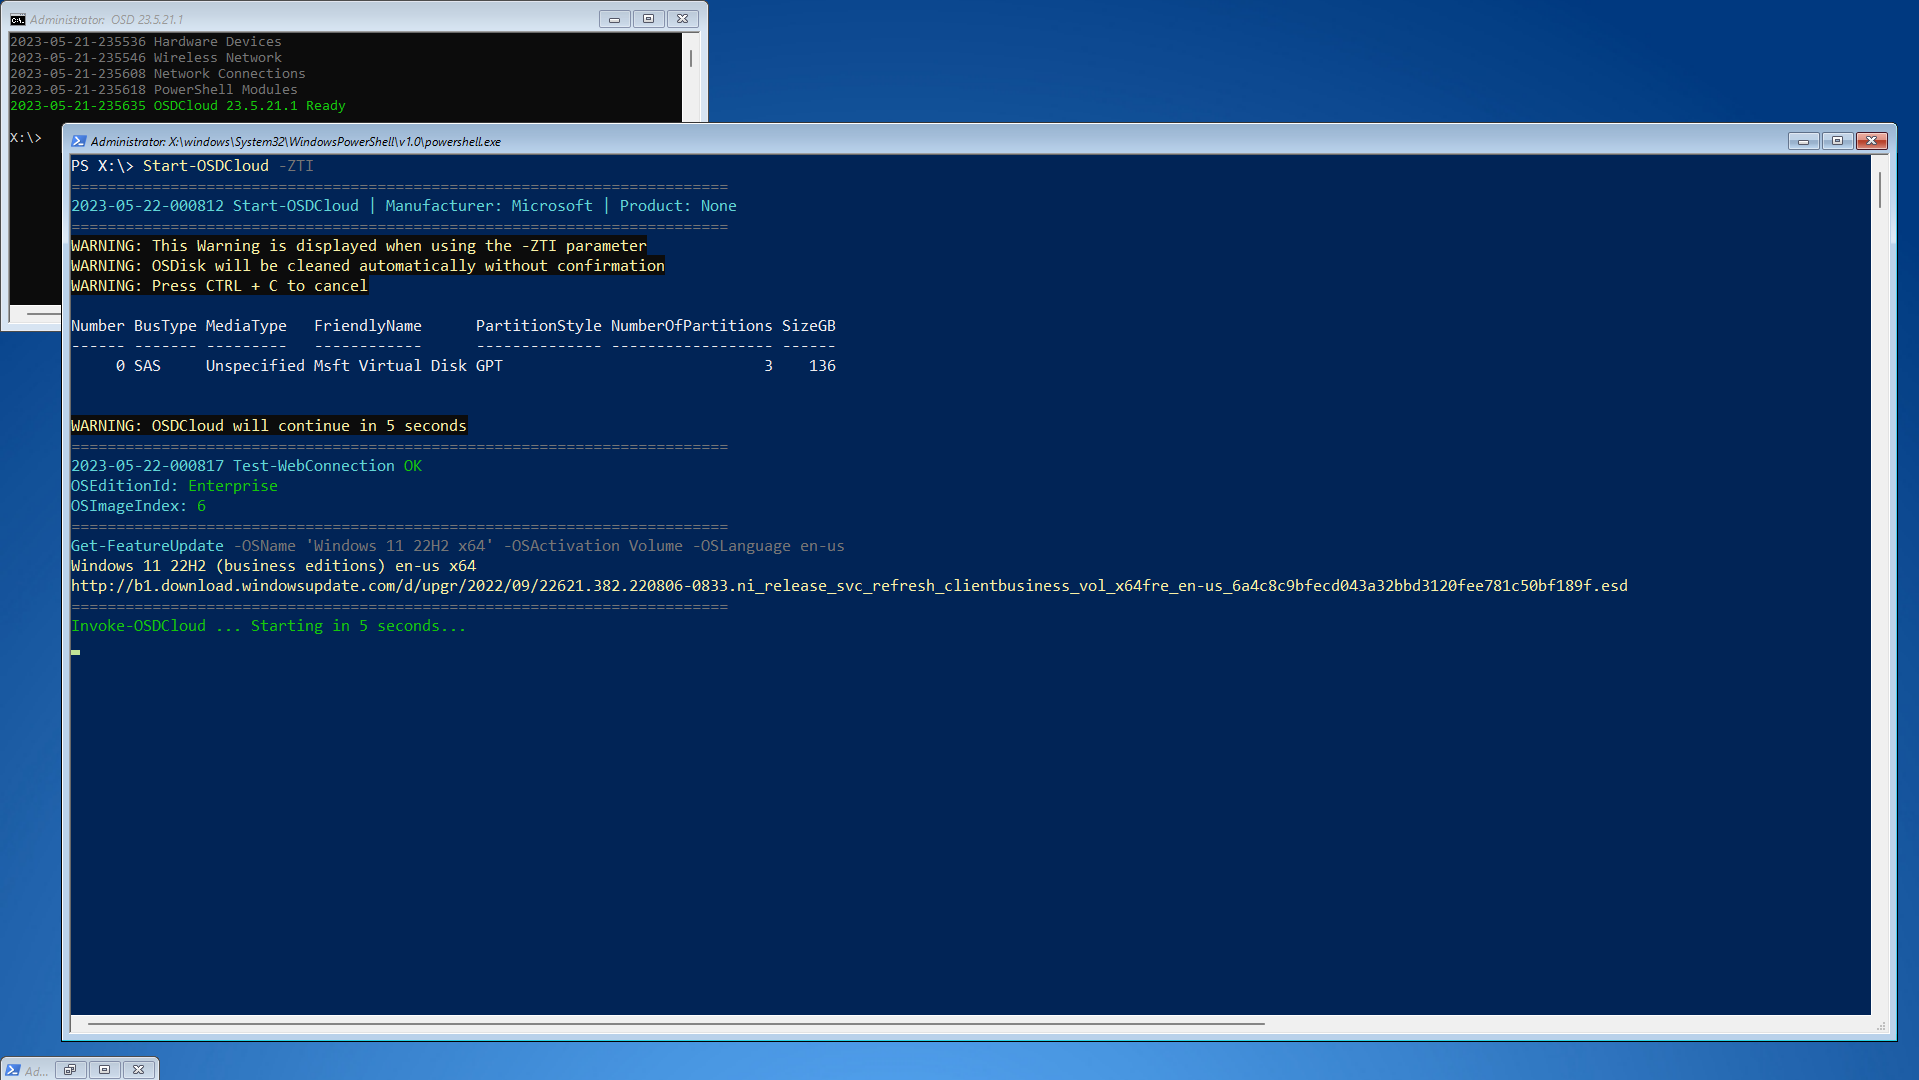This screenshot has height=1080, width=1919.
Task: Close the powershell.exe window
Action: (x=1871, y=141)
